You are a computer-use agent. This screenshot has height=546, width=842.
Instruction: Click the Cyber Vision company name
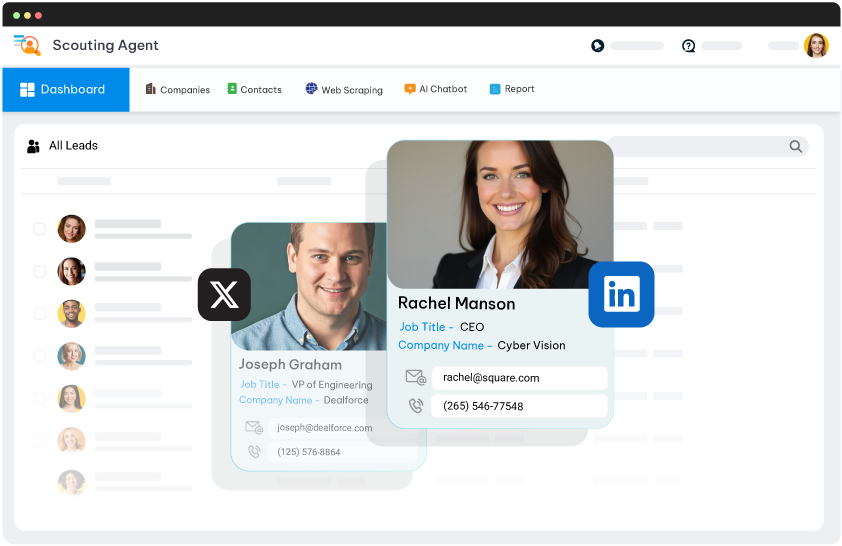[x=531, y=346]
